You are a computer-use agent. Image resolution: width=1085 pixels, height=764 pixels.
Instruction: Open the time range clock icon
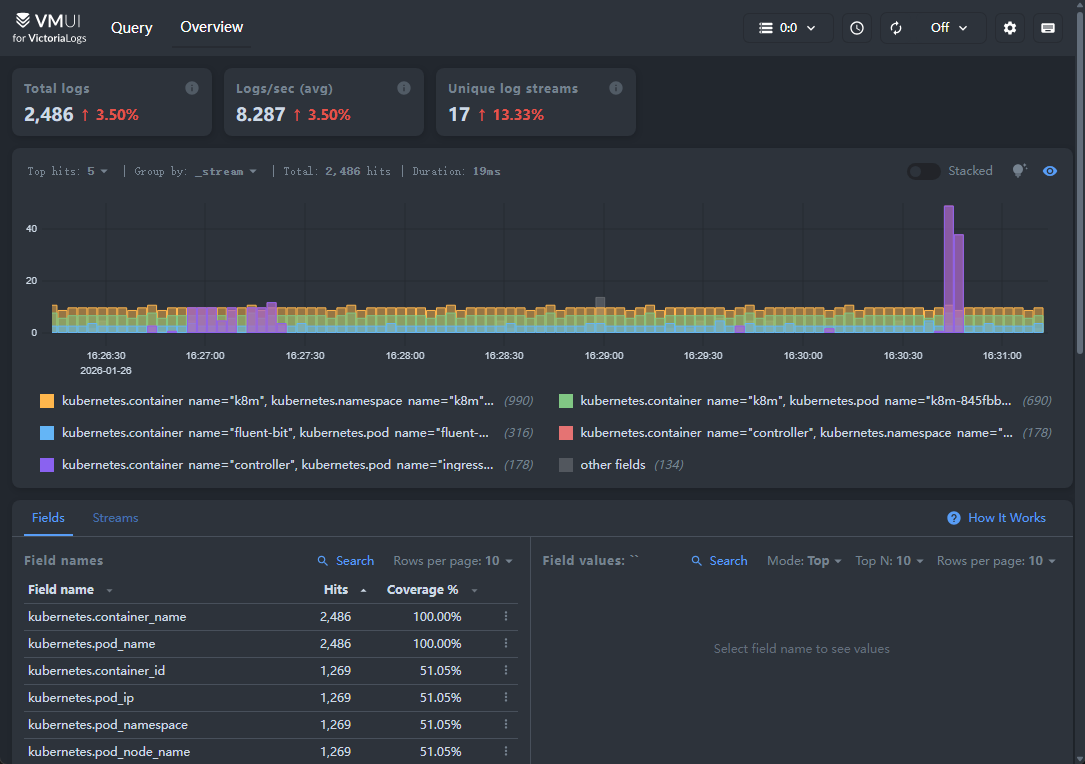coord(857,28)
